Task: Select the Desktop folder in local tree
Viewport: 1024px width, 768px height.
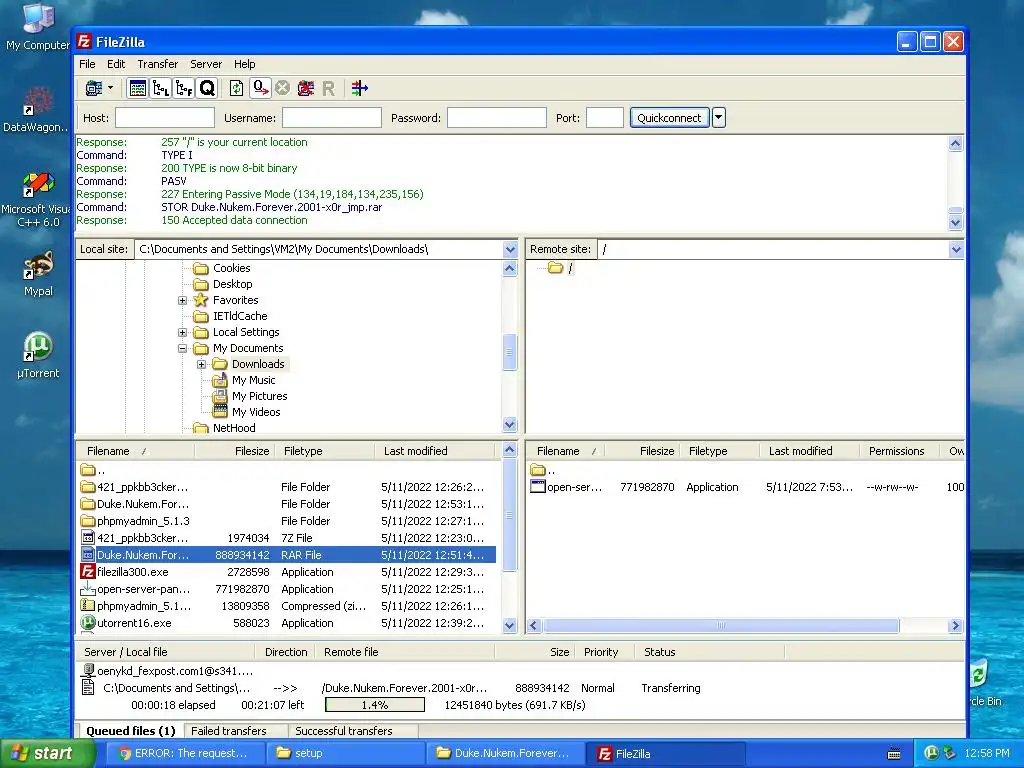Action: point(232,284)
